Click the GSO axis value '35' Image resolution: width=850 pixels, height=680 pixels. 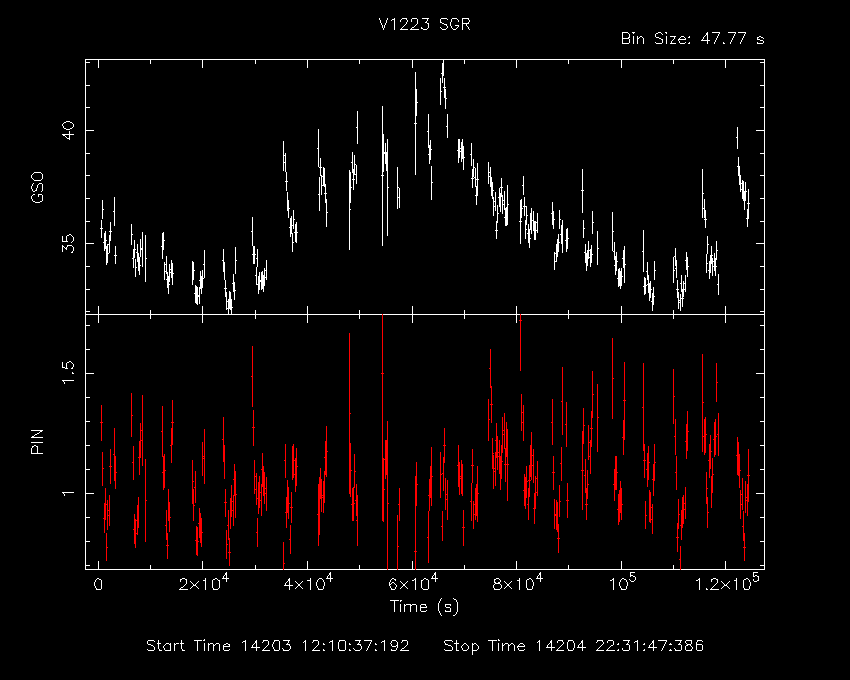pyautogui.click(x=68, y=243)
